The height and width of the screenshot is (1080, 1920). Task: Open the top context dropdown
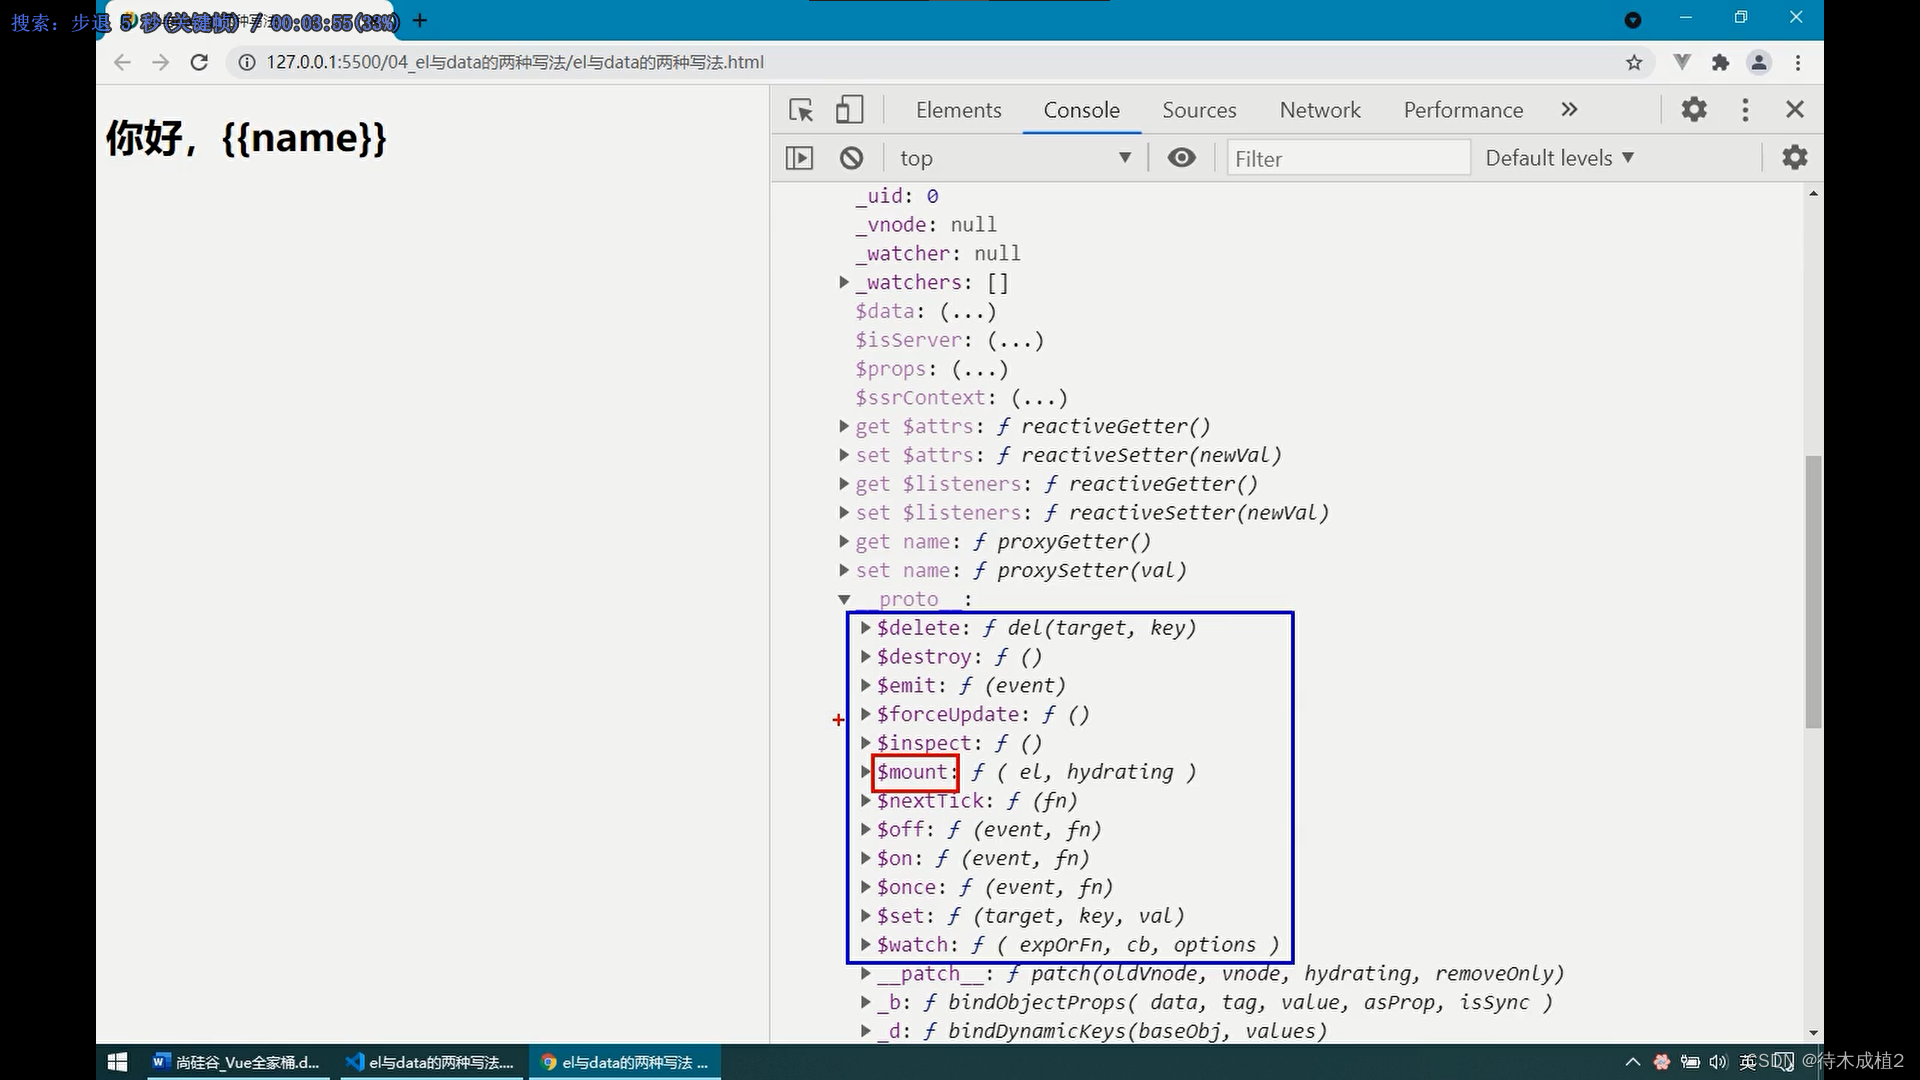pos(1014,158)
